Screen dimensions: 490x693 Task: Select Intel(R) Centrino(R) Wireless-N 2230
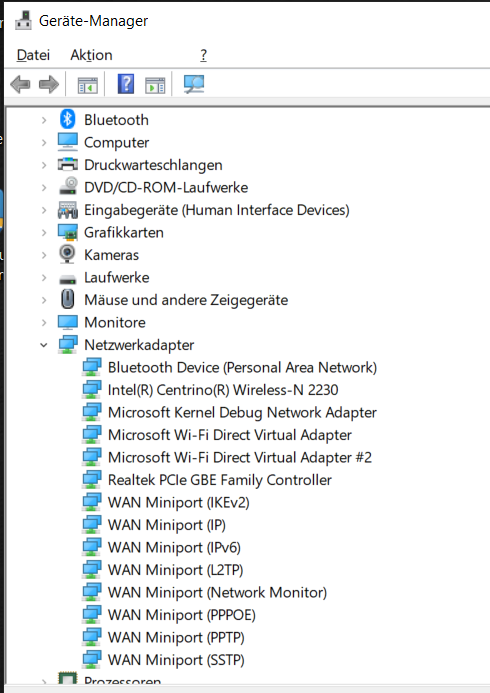coord(223,390)
